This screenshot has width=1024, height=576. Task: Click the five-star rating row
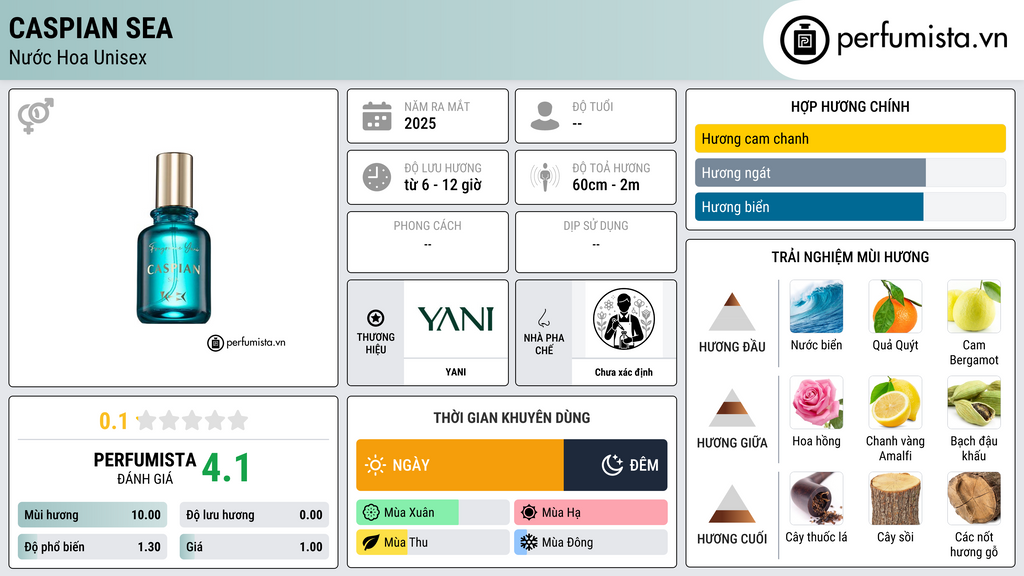(x=193, y=420)
